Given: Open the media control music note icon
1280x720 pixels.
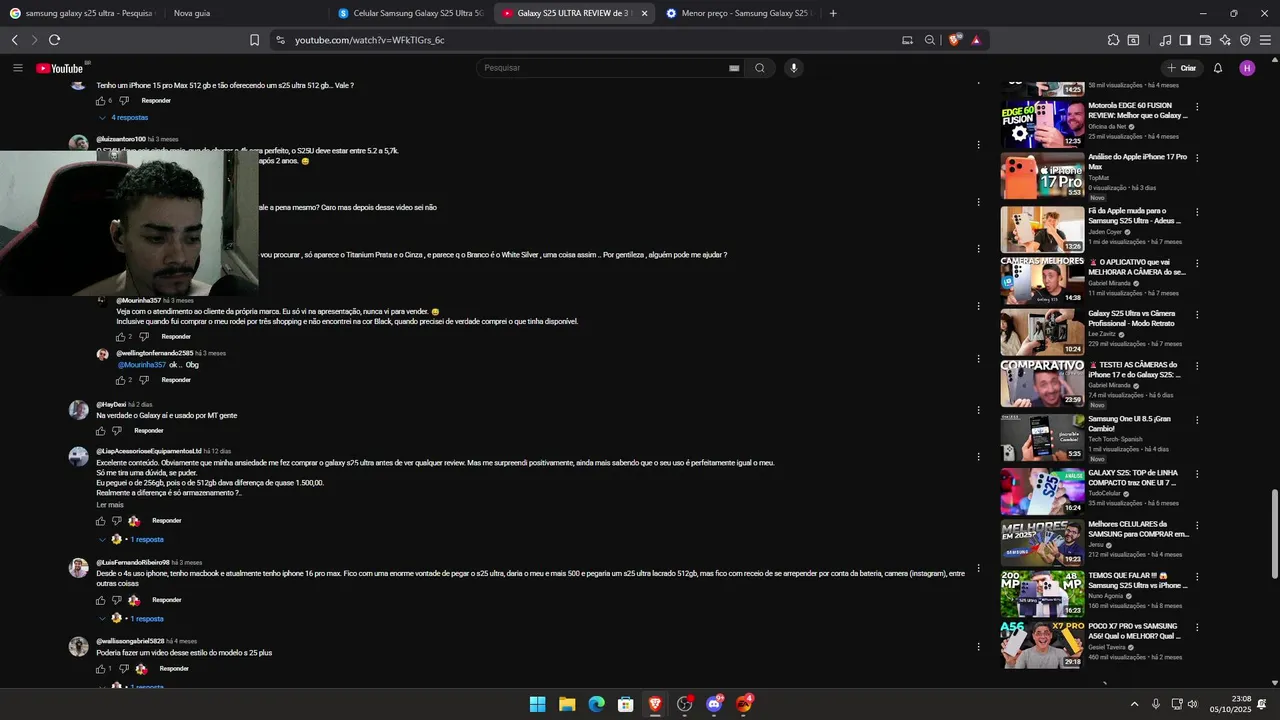Looking at the screenshot, I should [x=1165, y=40].
